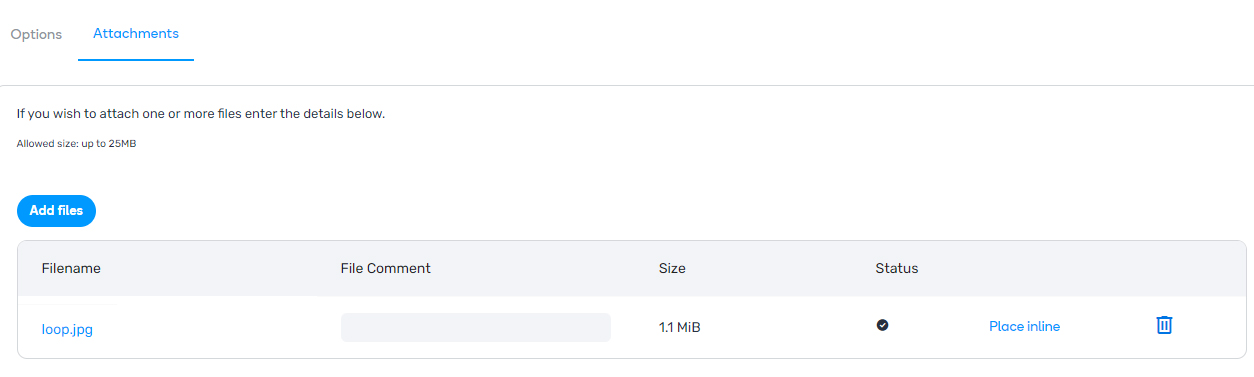This screenshot has height=377, width=1254.
Task: Click the Allowed size up to 25MB note
Action: click(76, 144)
